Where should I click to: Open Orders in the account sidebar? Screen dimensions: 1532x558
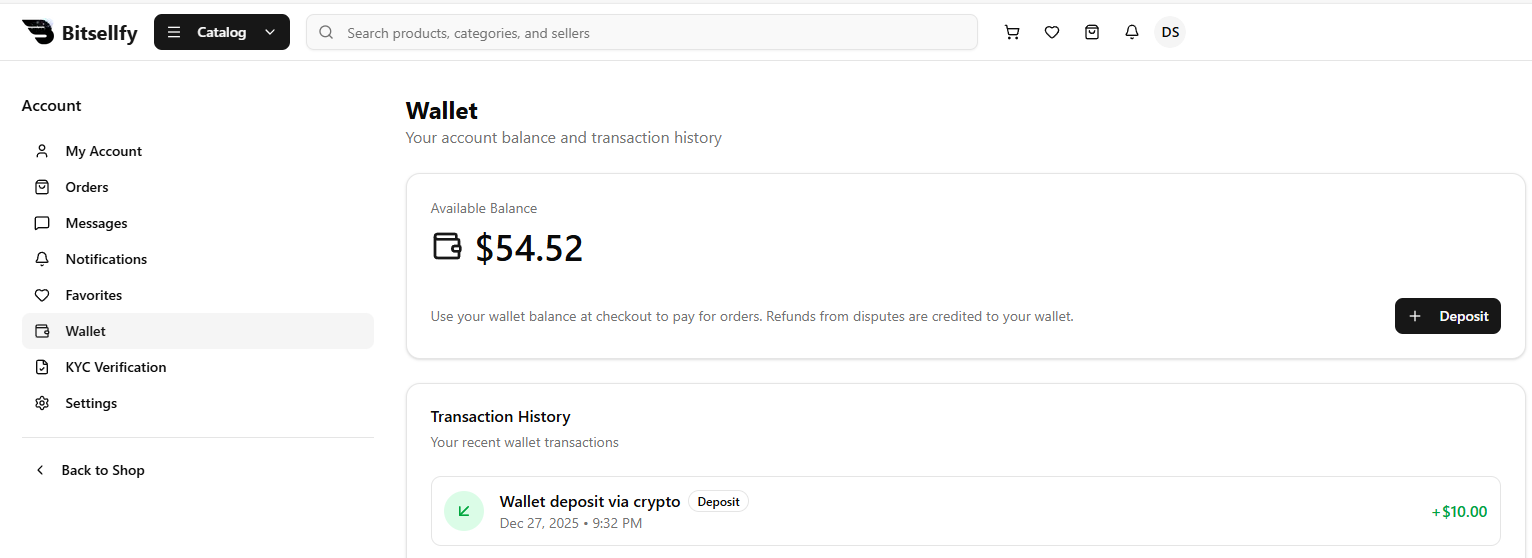pos(87,187)
